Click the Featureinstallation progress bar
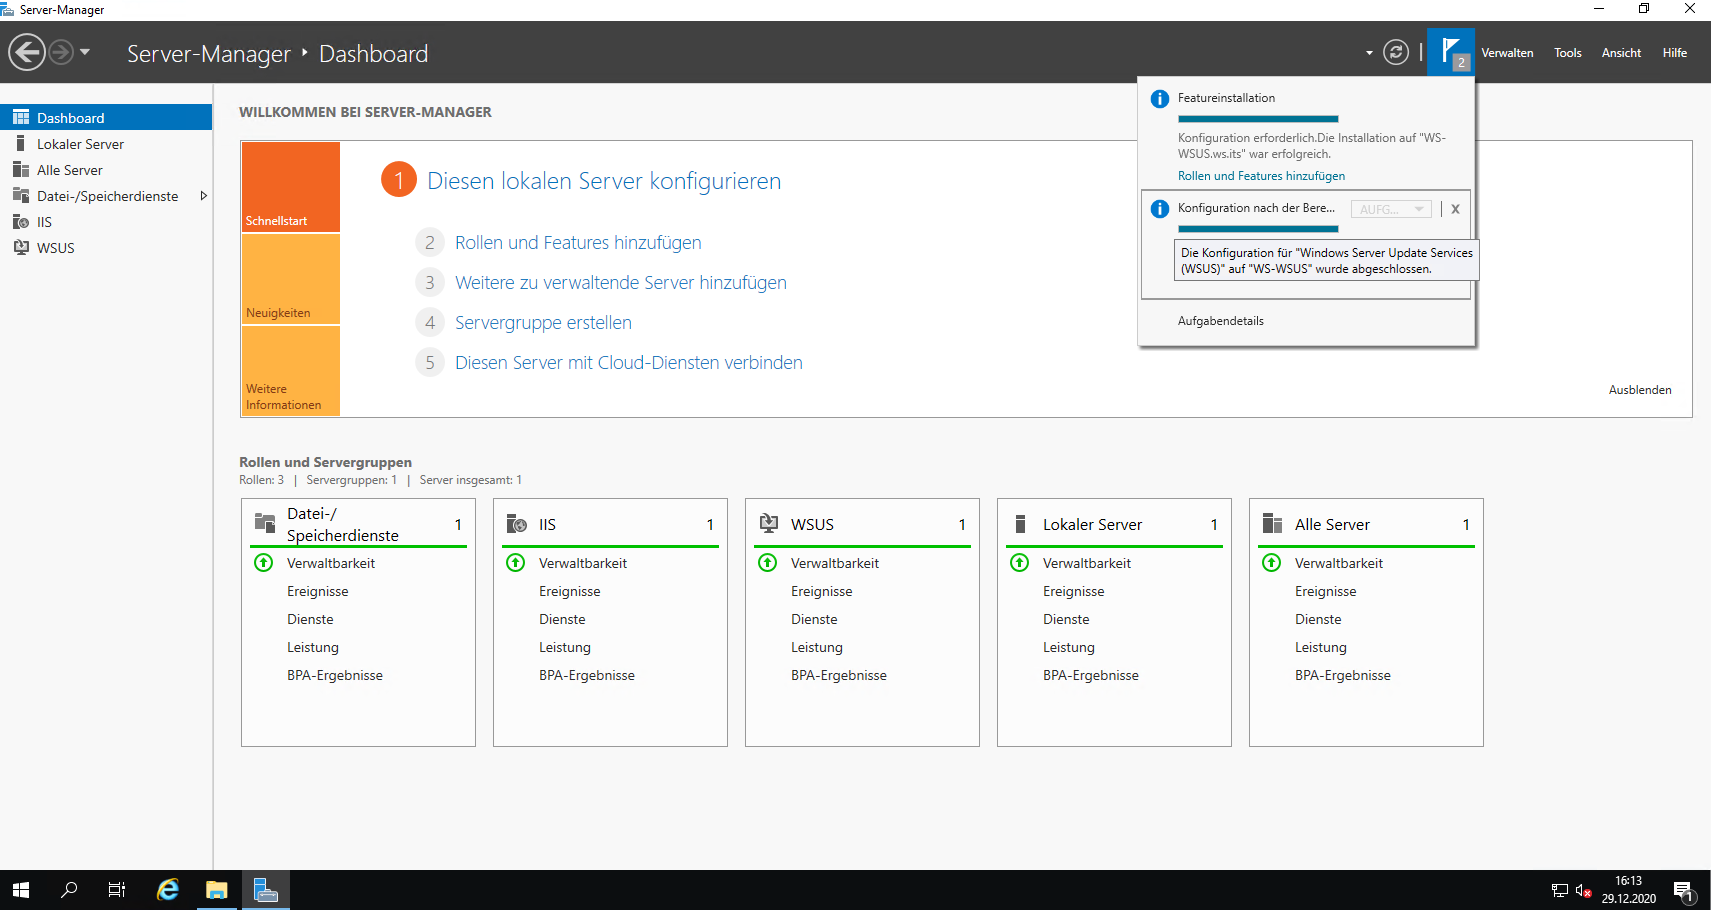 pos(1258,119)
